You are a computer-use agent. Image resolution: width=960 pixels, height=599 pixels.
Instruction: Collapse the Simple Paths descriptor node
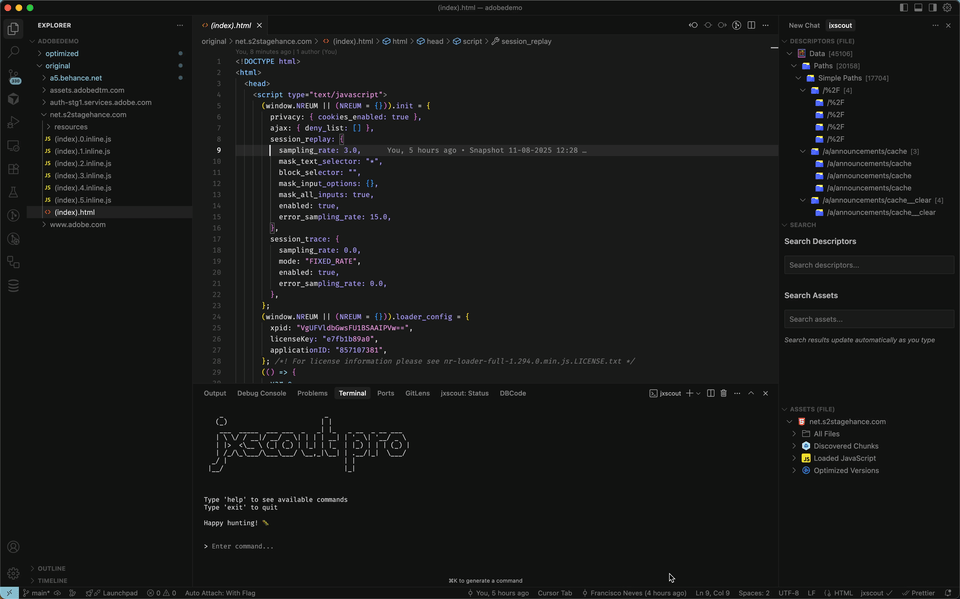[798, 78]
